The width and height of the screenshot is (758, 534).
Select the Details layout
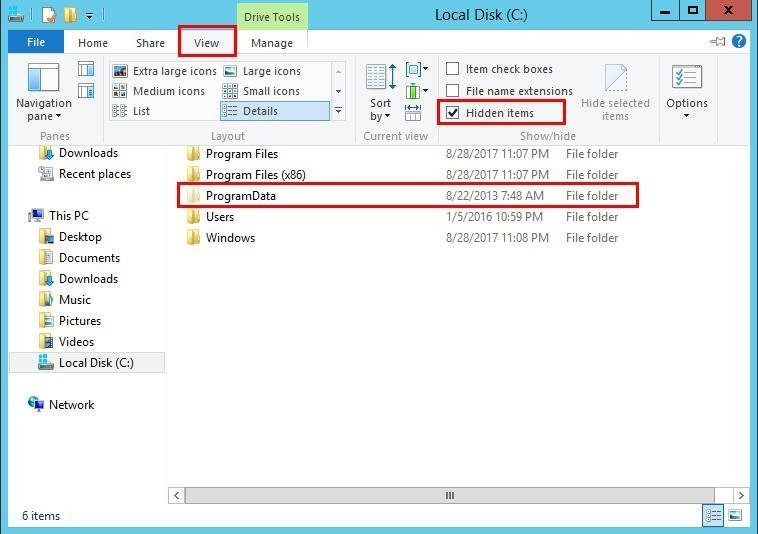pyautogui.click(x=275, y=111)
